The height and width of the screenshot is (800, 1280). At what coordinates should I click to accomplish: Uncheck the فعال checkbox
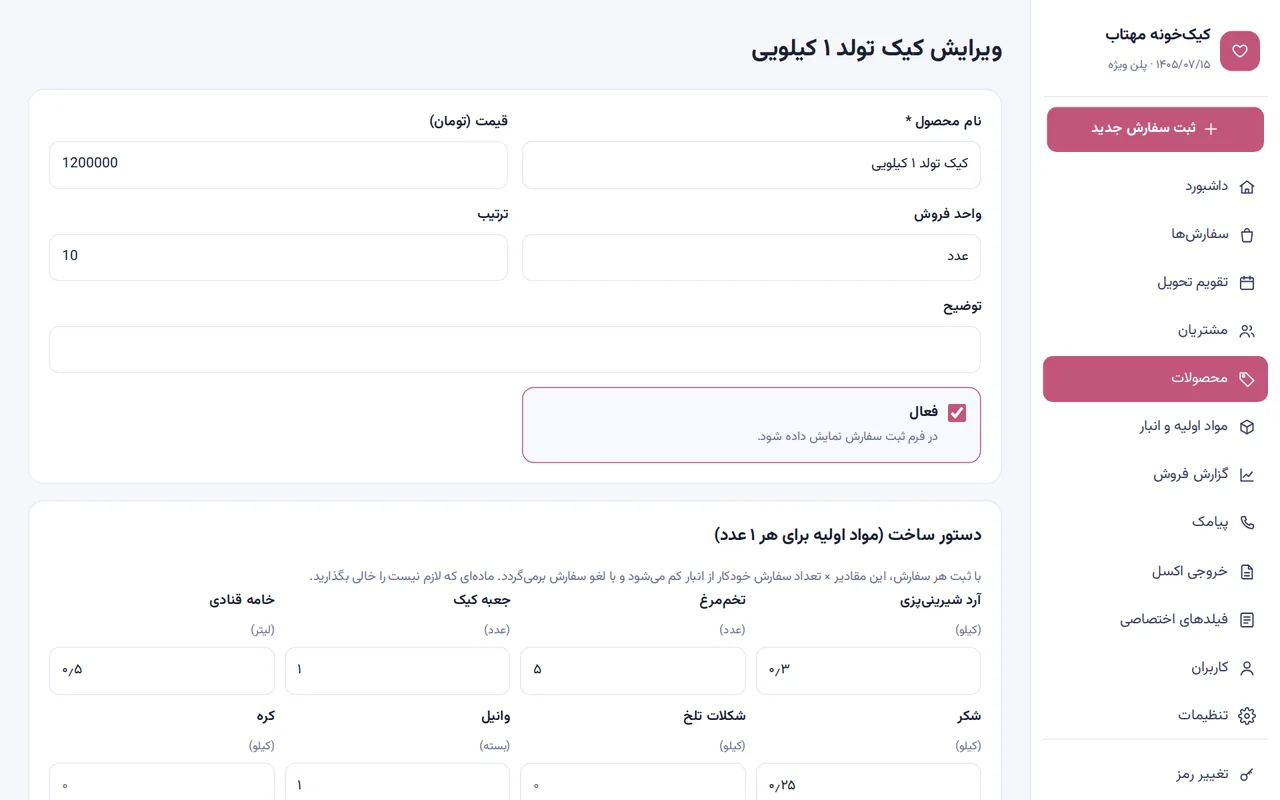point(957,413)
